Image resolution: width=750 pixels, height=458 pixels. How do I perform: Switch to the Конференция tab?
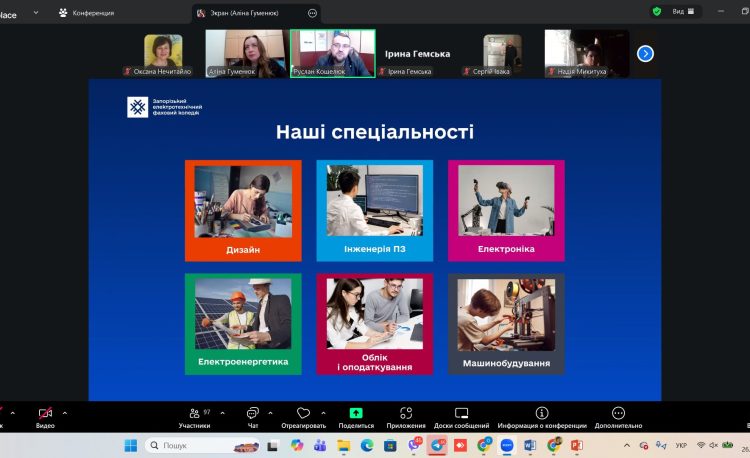click(92, 12)
